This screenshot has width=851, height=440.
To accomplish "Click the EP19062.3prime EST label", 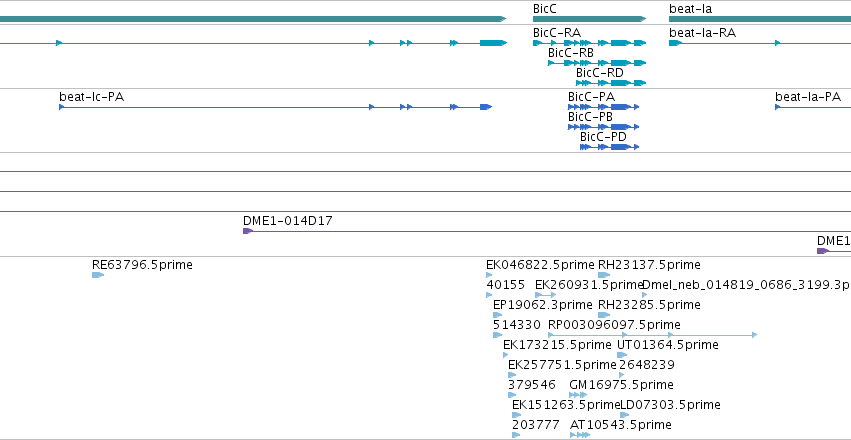I will pyautogui.click(x=543, y=304).
